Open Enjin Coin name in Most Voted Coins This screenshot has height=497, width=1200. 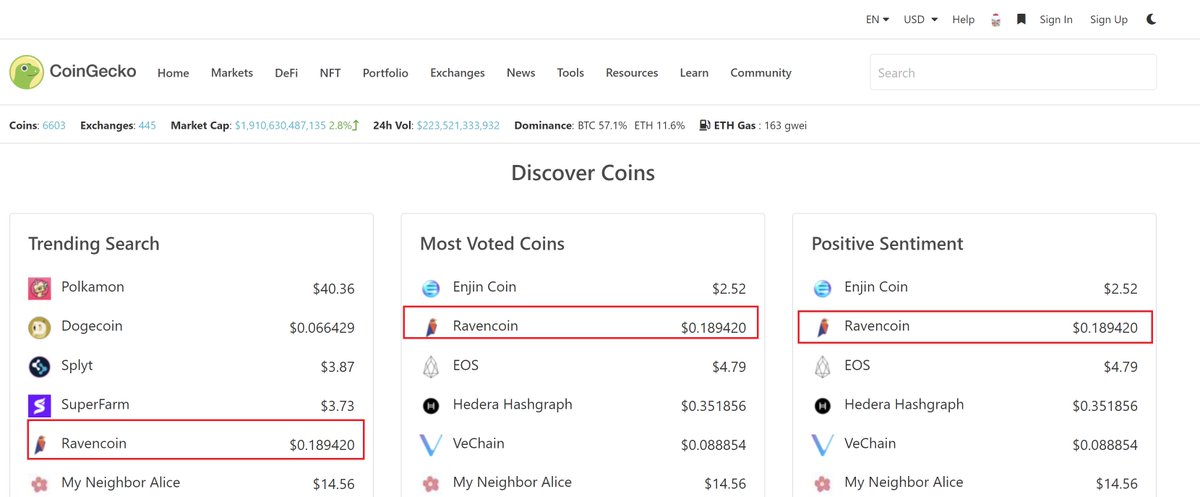[x=485, y=287]
